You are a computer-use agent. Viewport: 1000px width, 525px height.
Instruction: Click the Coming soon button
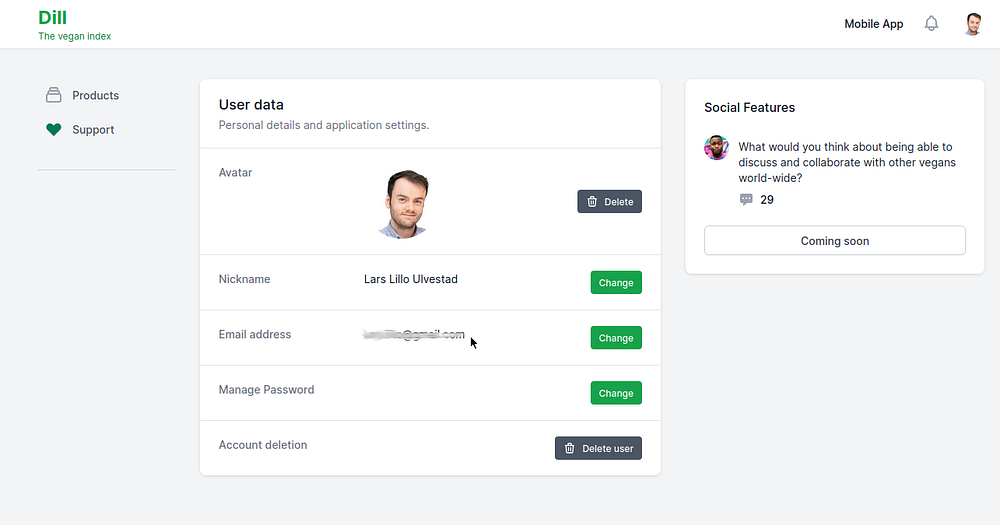[x=834, y=241]
